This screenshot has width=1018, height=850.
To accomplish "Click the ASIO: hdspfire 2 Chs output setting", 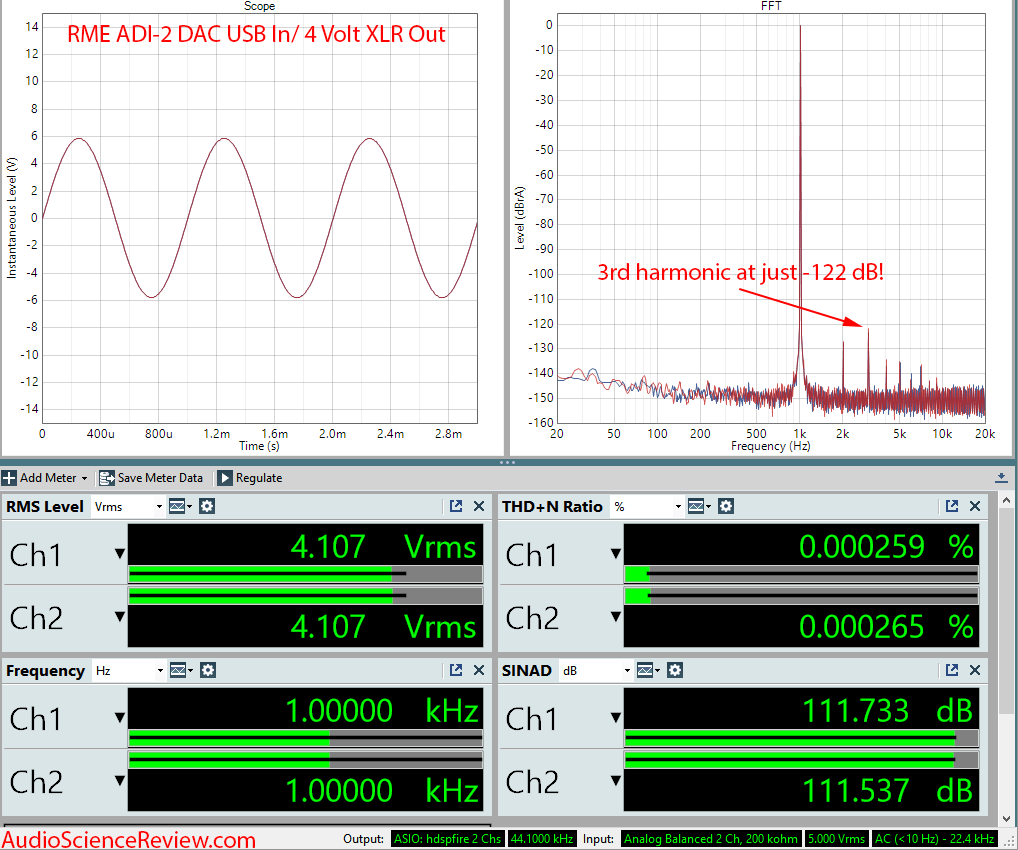I will [x=447, y=839].
